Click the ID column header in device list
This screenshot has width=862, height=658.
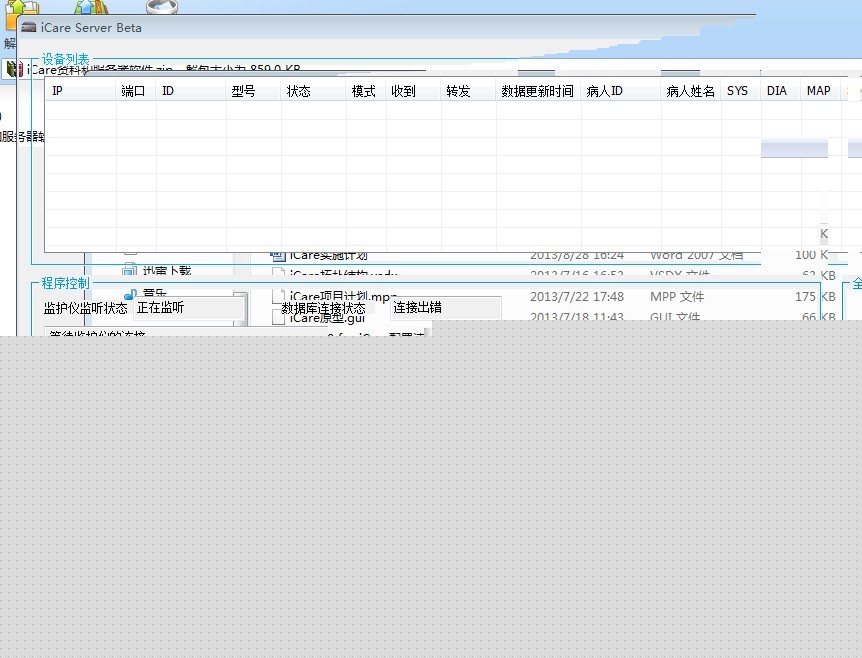point(191,91)
